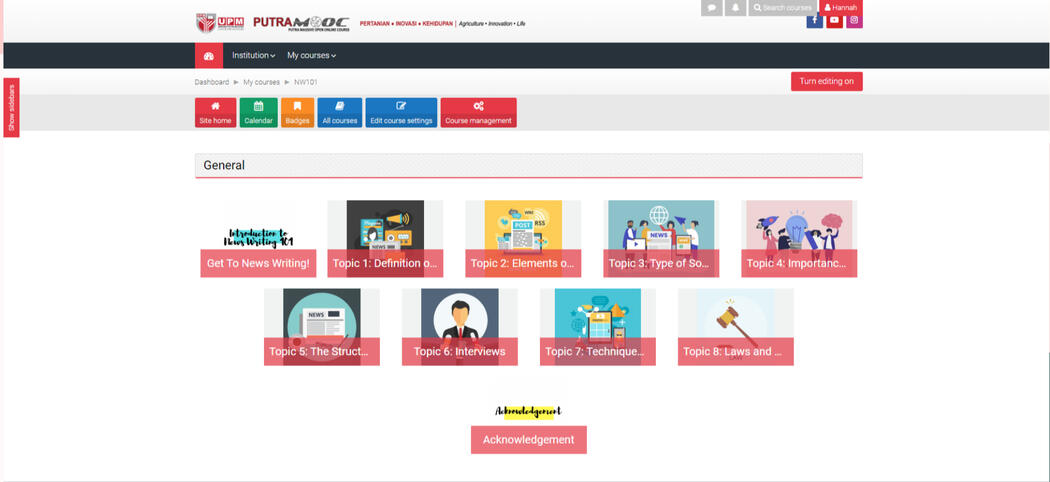Screen dimensions: 1050x482
Task: Open the Hannah user menu
Action: point(840,8)
